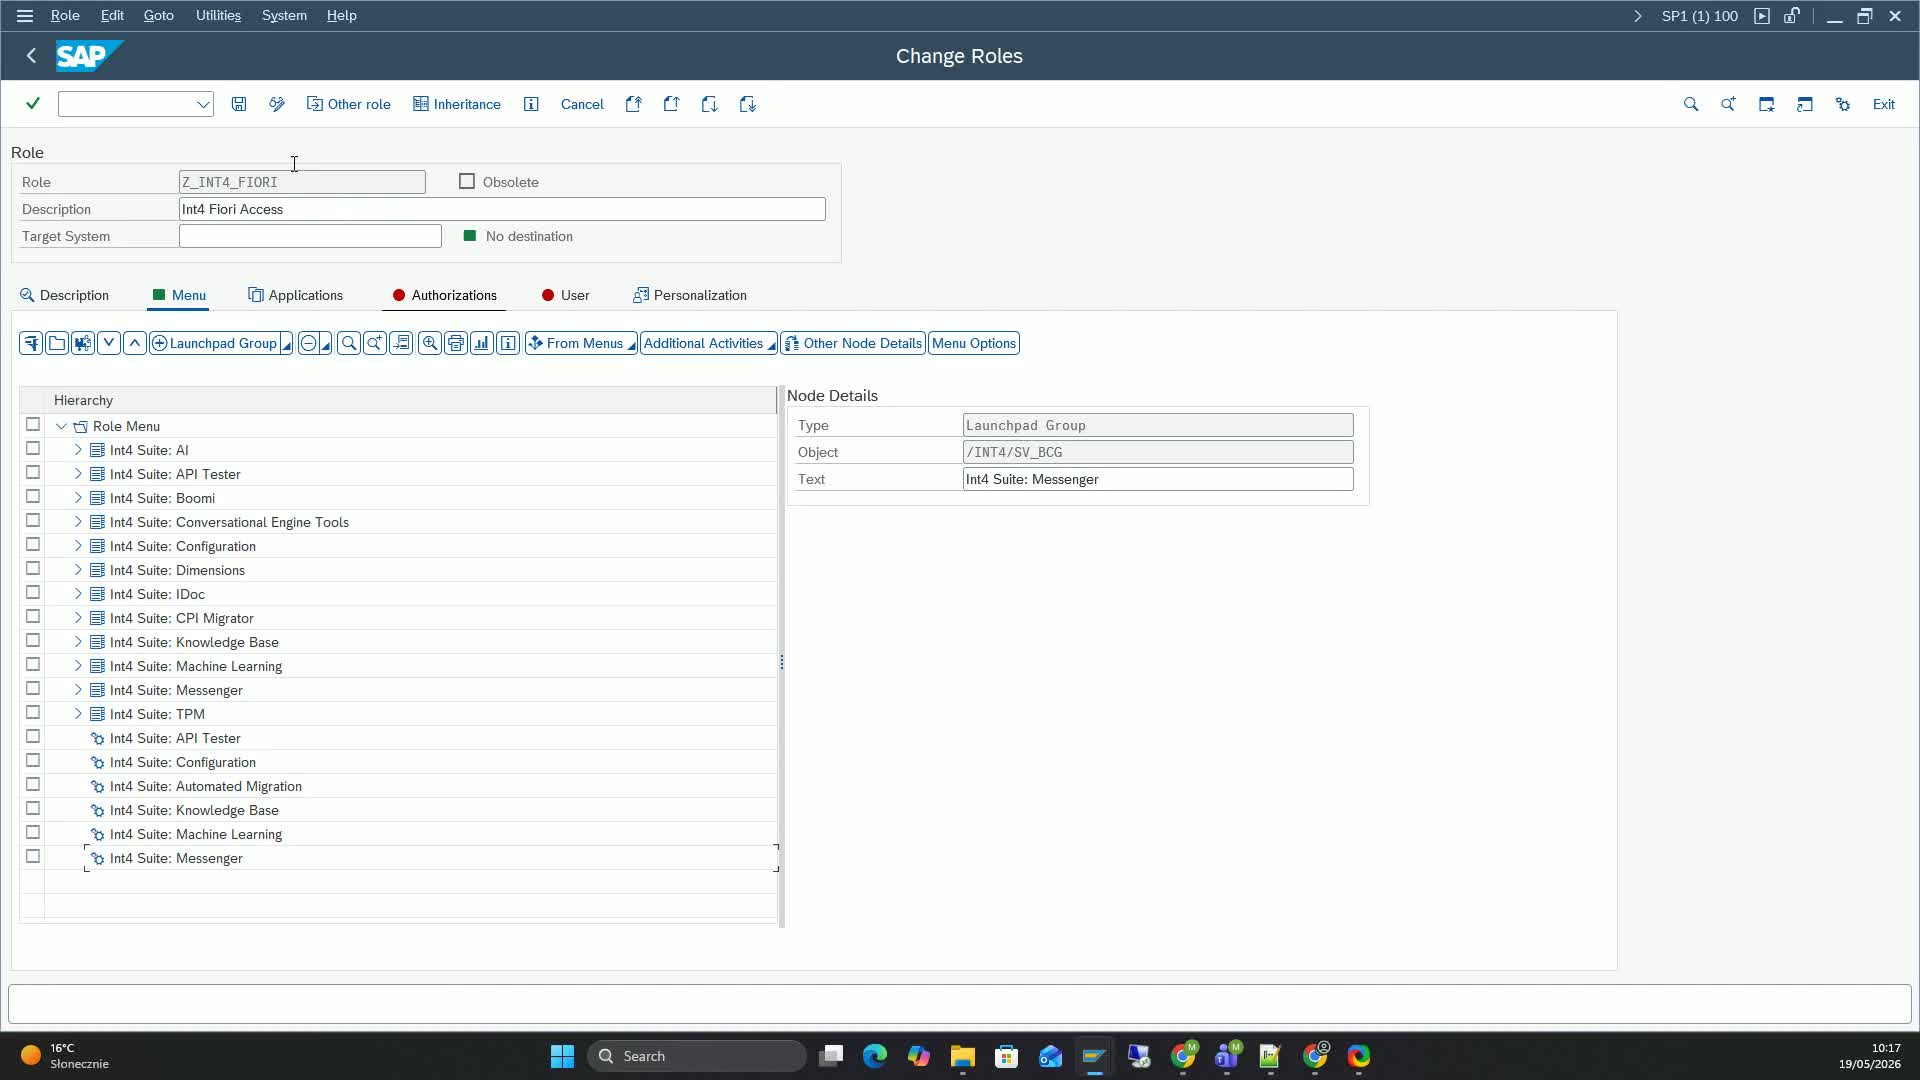Click the Cancel button
The height and width of the screenshot is (1080, 1920).
click(582, 104)
